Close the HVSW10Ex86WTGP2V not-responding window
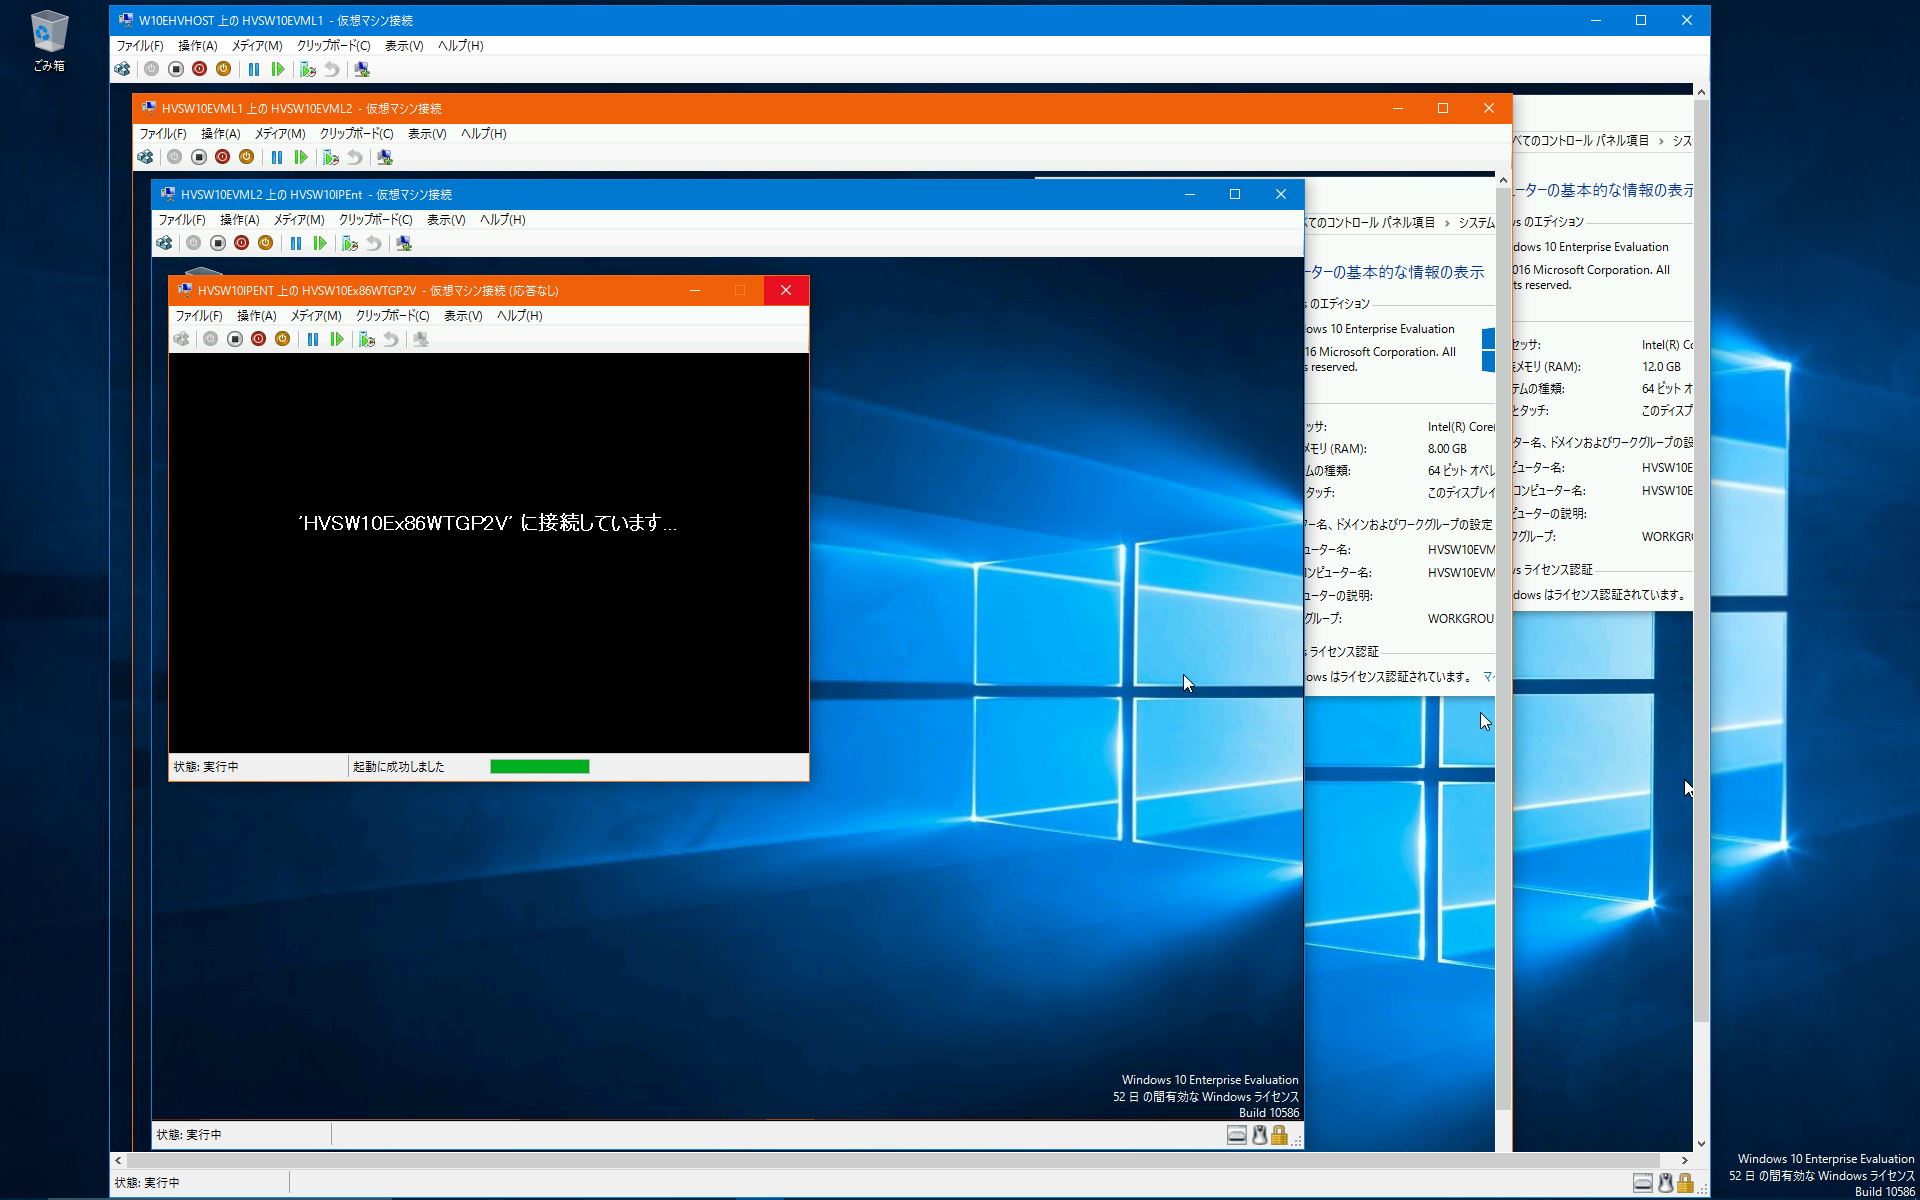The height and width of the screenshot is (1200, 1920). coord(786,290)
